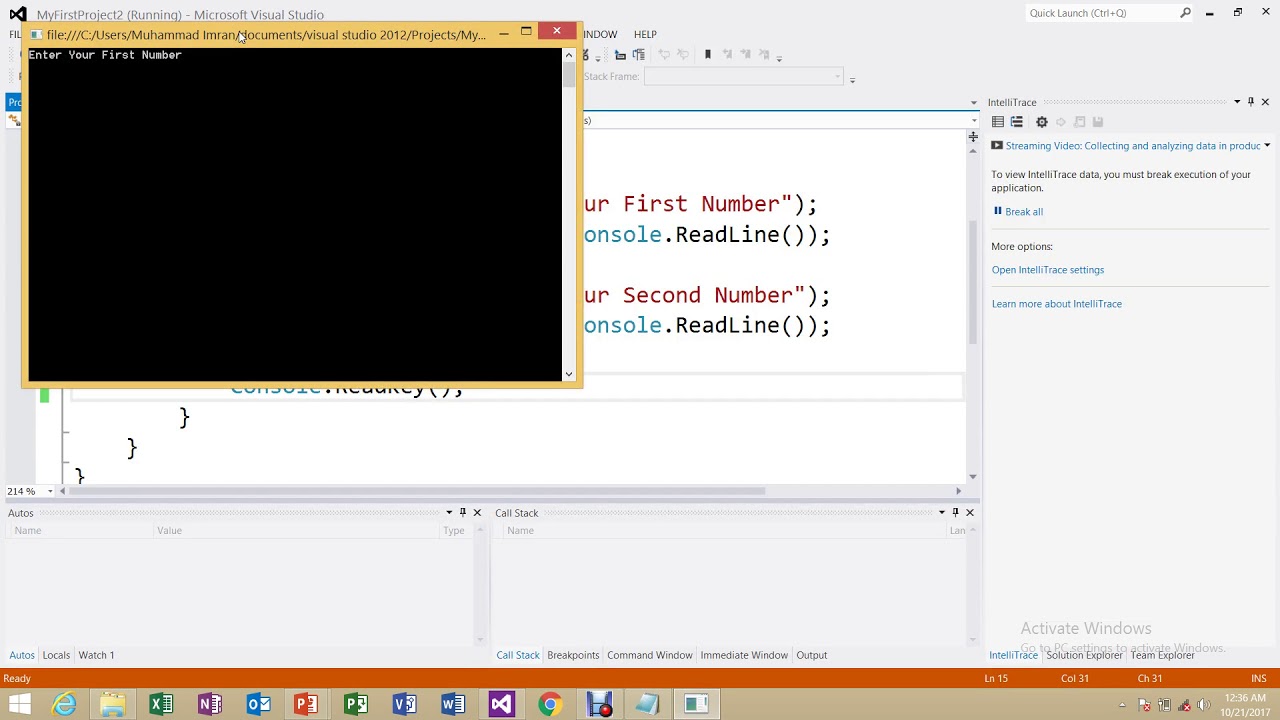1280x720 pixels.
Task: Open IntelliTrace settings gear icon
Action: tap(1041, 122)
